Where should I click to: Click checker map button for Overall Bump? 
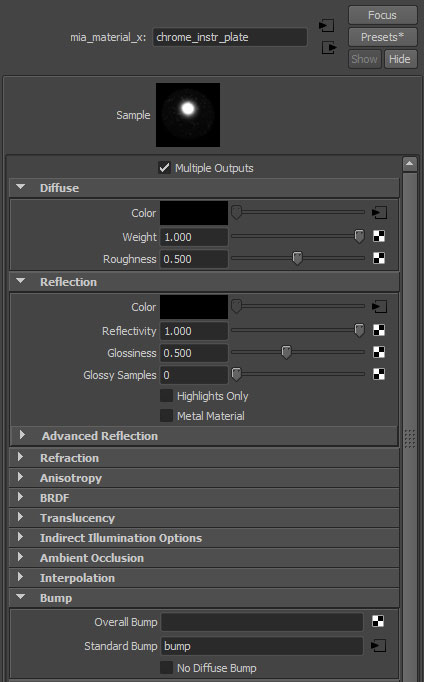378,622
